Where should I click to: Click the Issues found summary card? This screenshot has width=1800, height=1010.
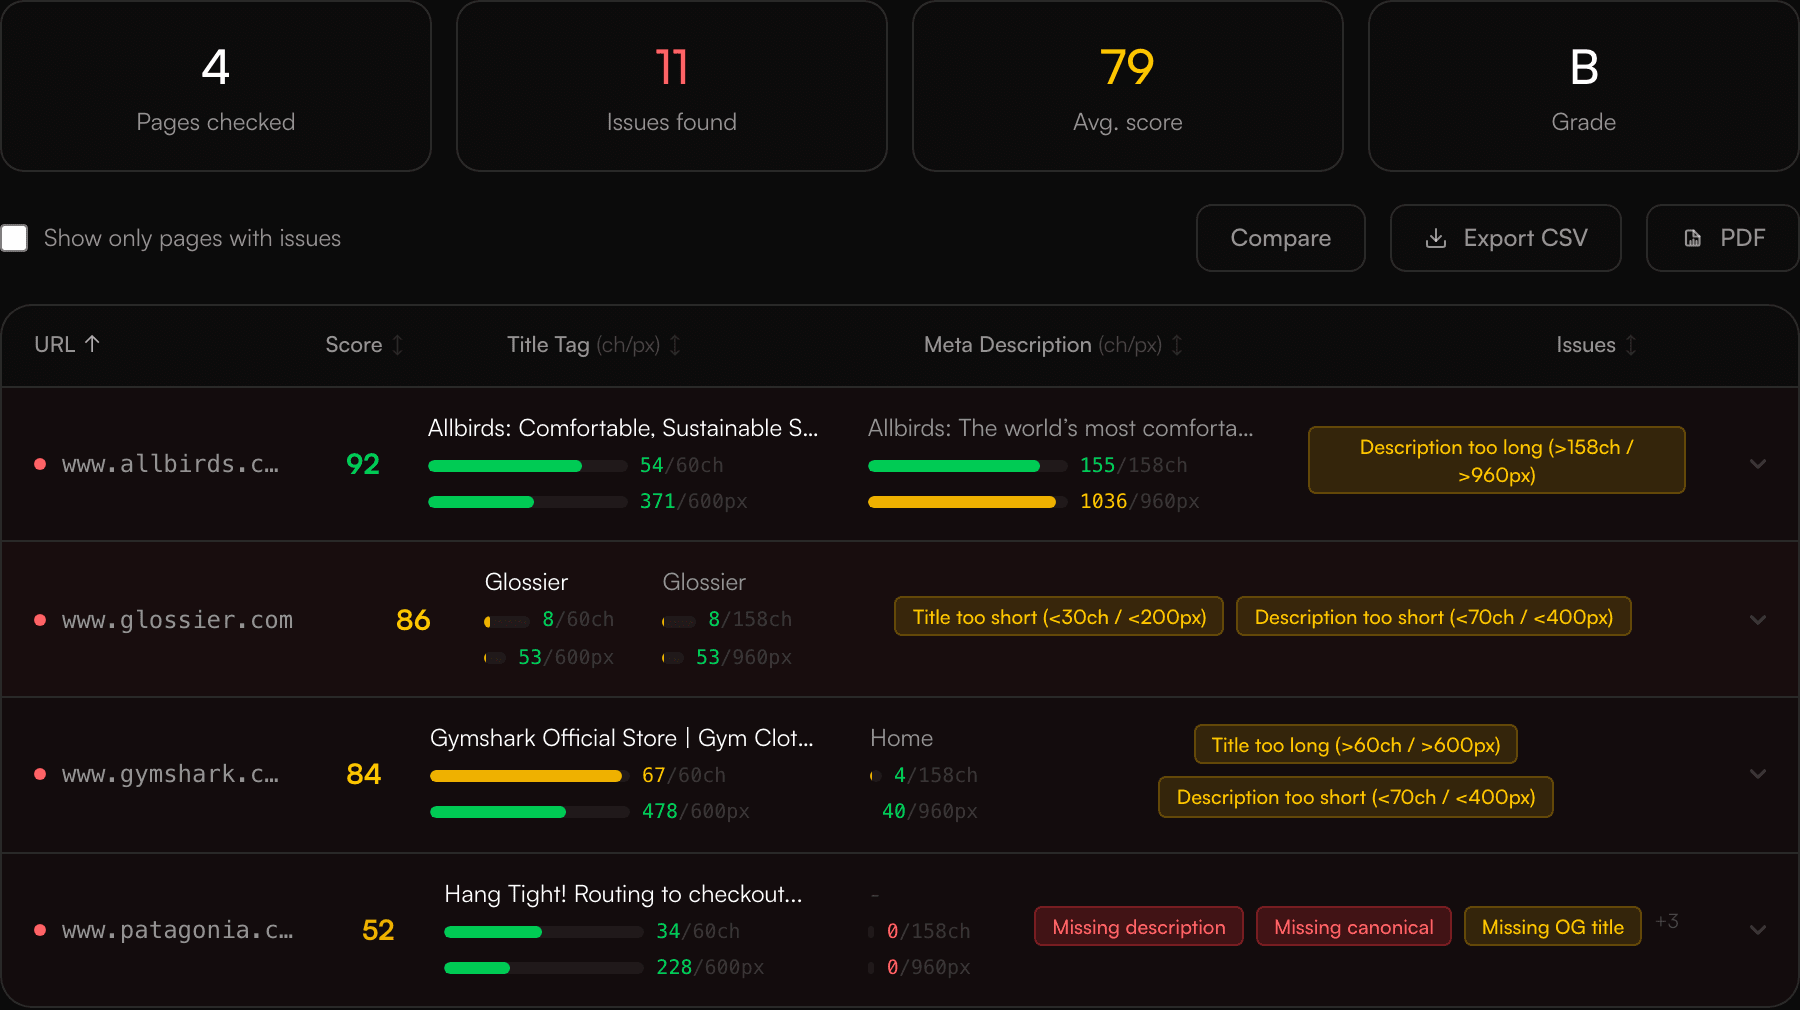(671, 87)
